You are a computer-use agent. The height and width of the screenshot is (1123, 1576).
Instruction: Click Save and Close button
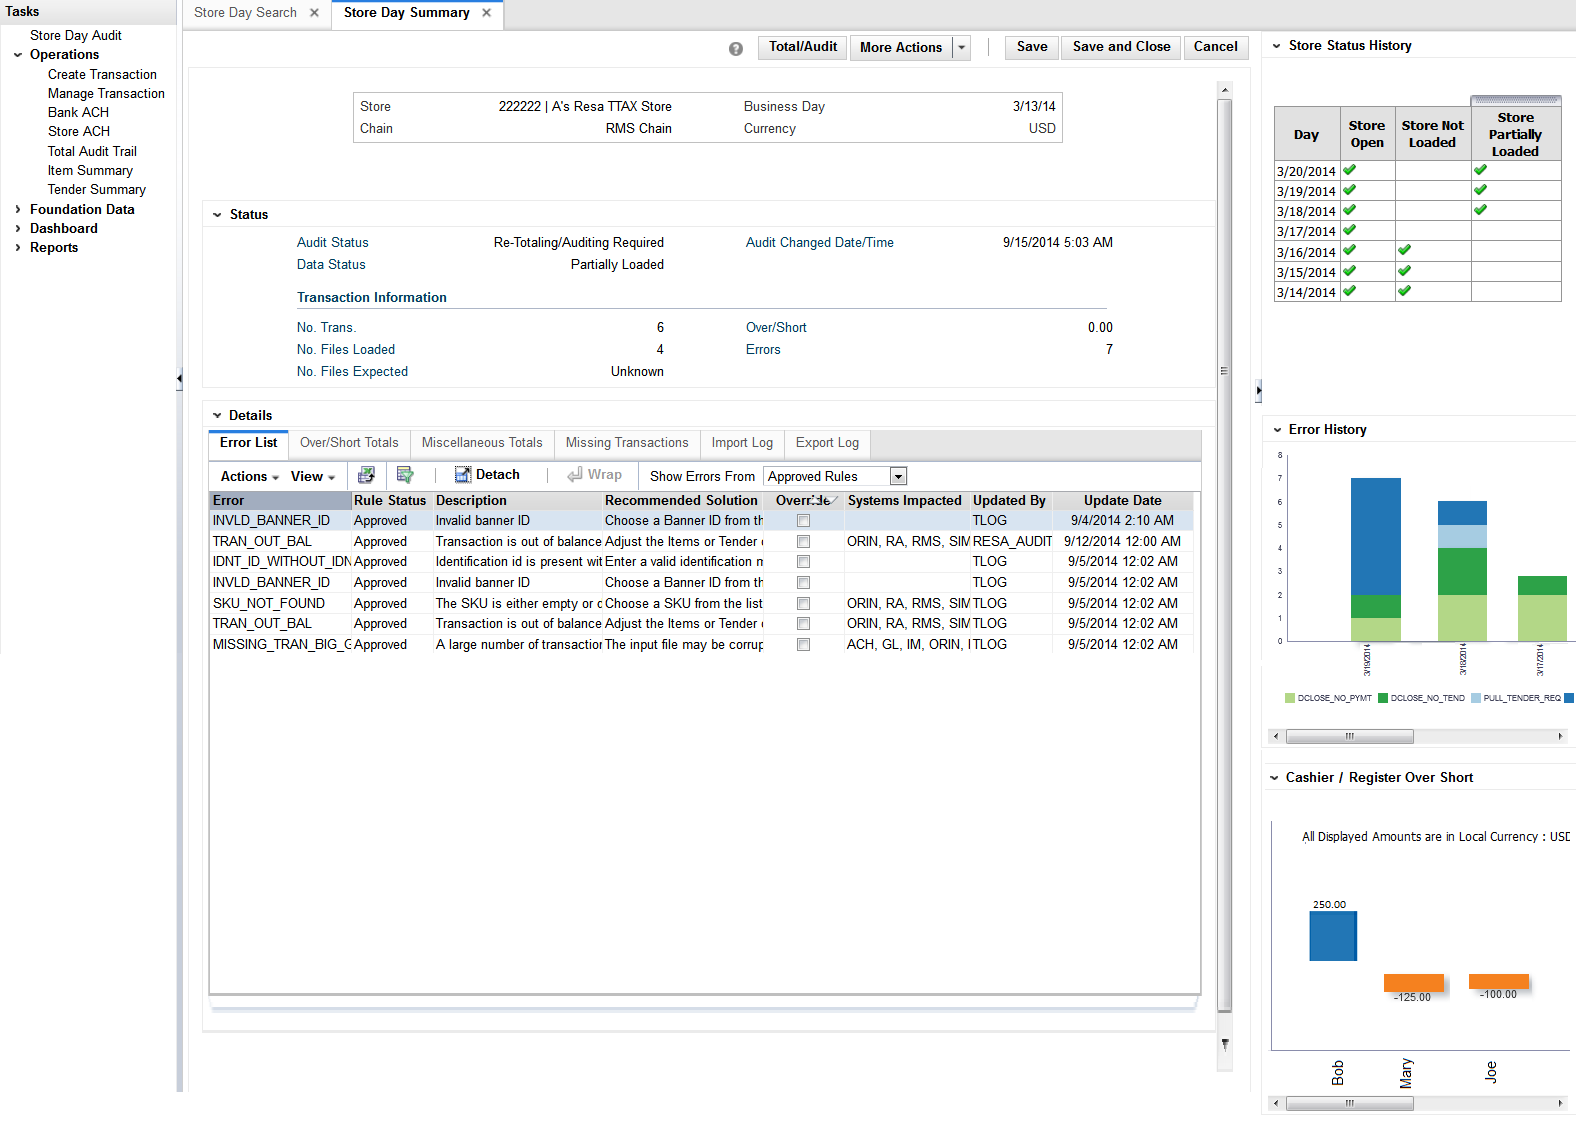[x=1121, y=47]
